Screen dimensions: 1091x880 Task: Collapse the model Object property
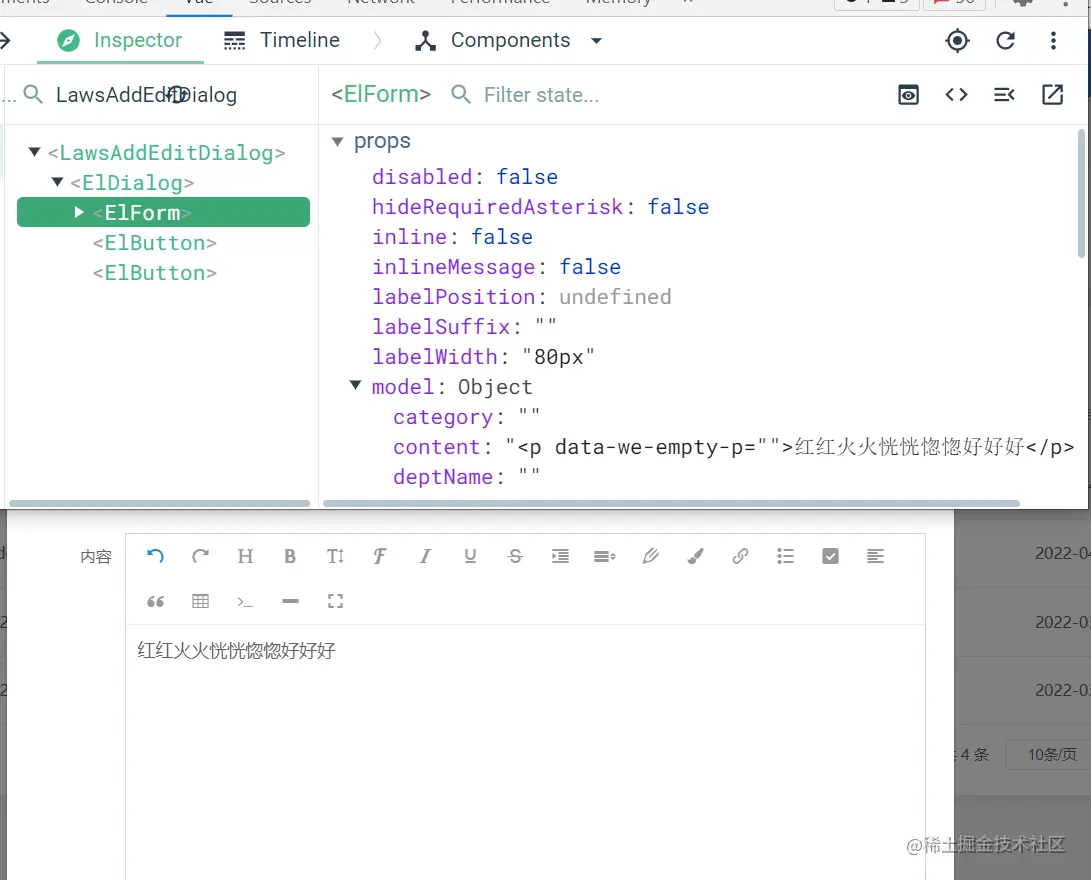click(356, 385)
